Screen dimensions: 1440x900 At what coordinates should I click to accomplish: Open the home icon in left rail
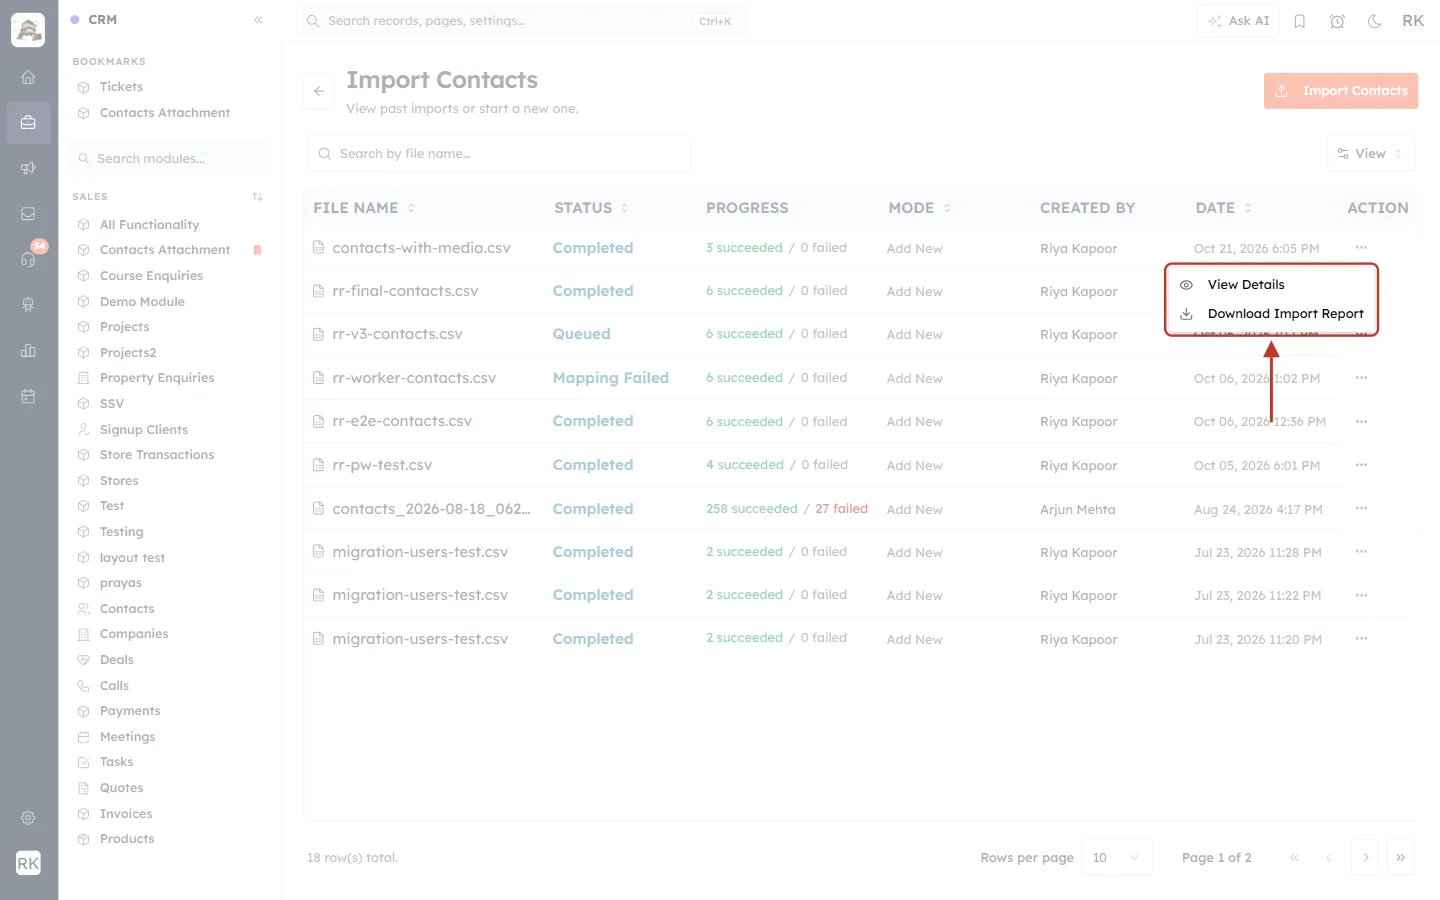pos(28,77)
